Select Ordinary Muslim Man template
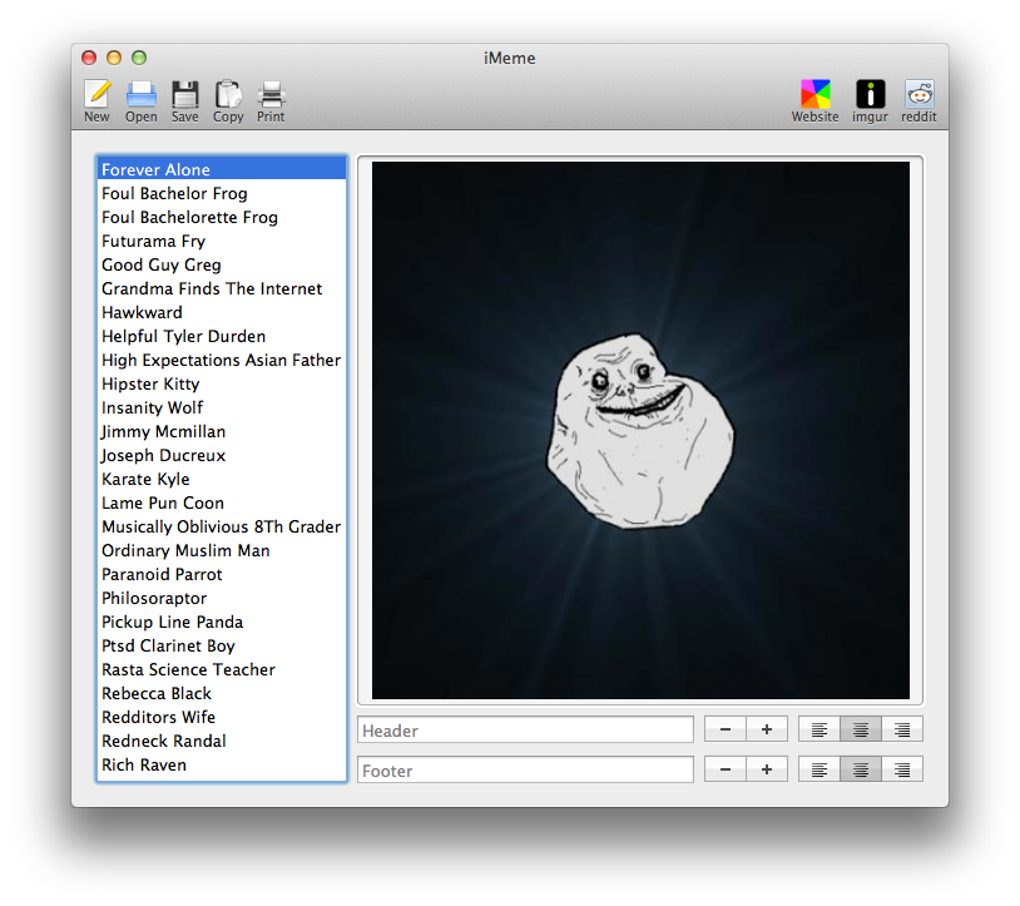Image resolution: width=1020 pixels, height=906 pixels. pos(222,550)
